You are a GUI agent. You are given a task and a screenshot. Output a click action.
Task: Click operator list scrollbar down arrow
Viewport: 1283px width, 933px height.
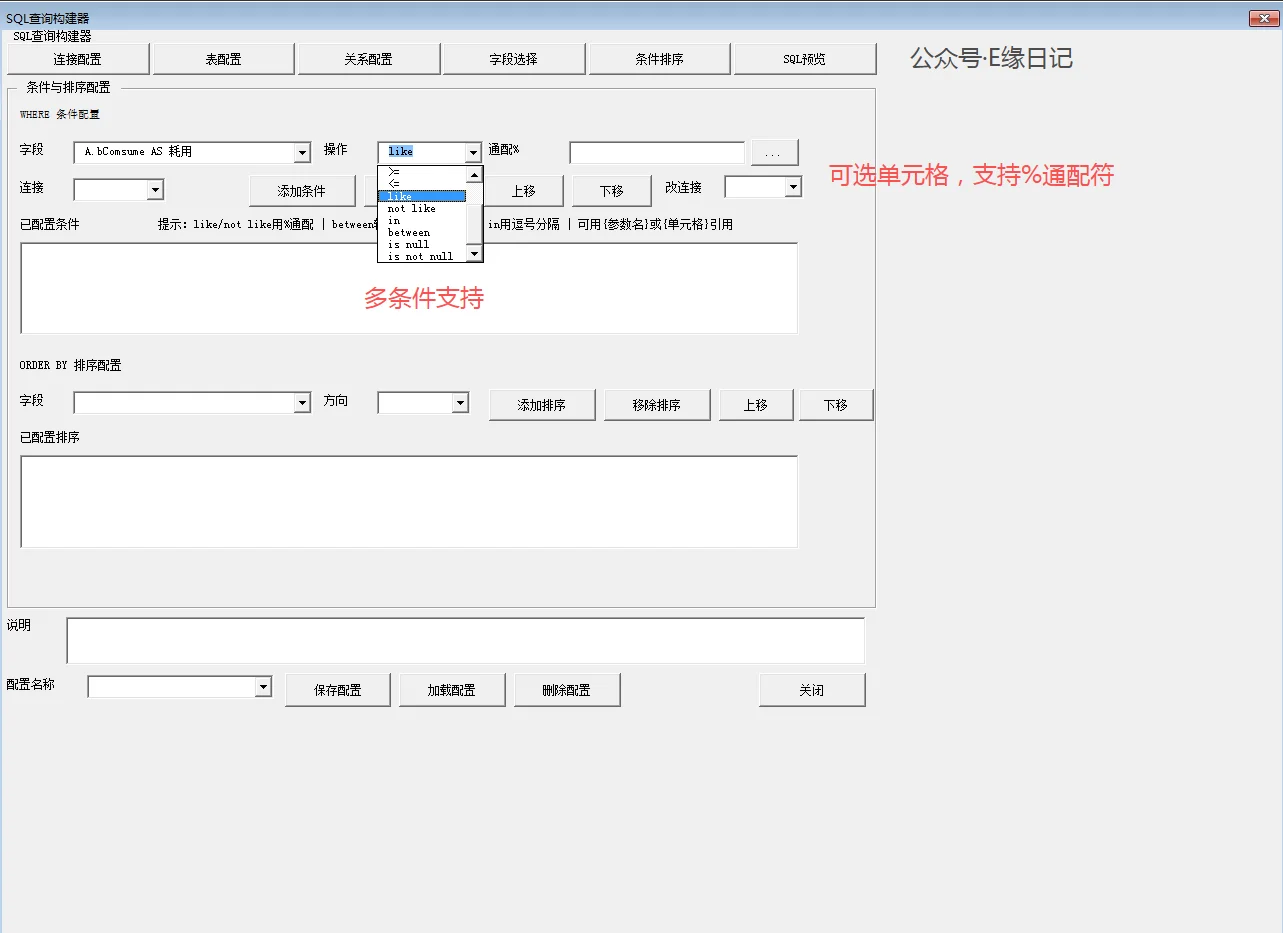[475, 254]
